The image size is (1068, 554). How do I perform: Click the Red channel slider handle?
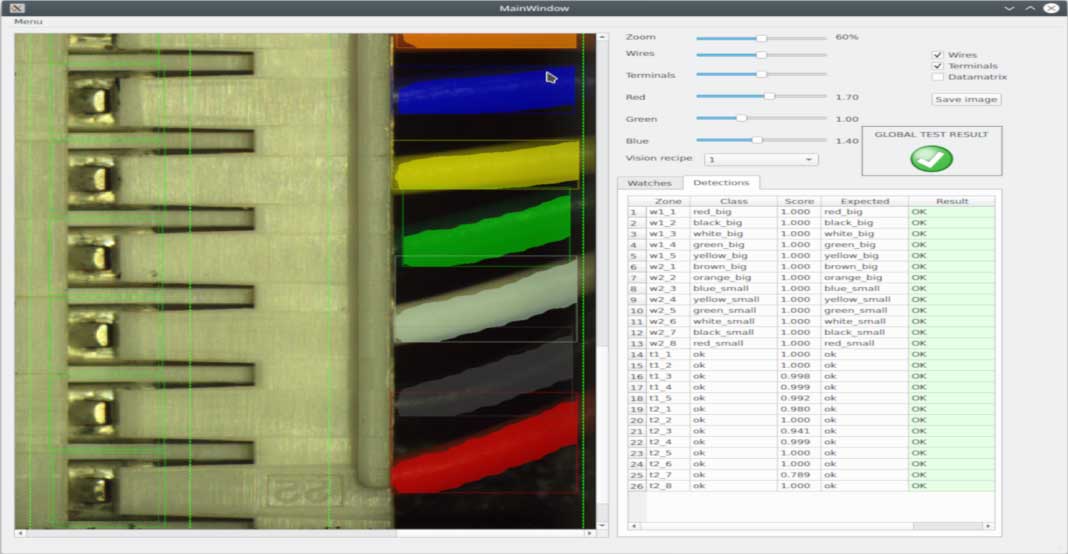[769, 97]
